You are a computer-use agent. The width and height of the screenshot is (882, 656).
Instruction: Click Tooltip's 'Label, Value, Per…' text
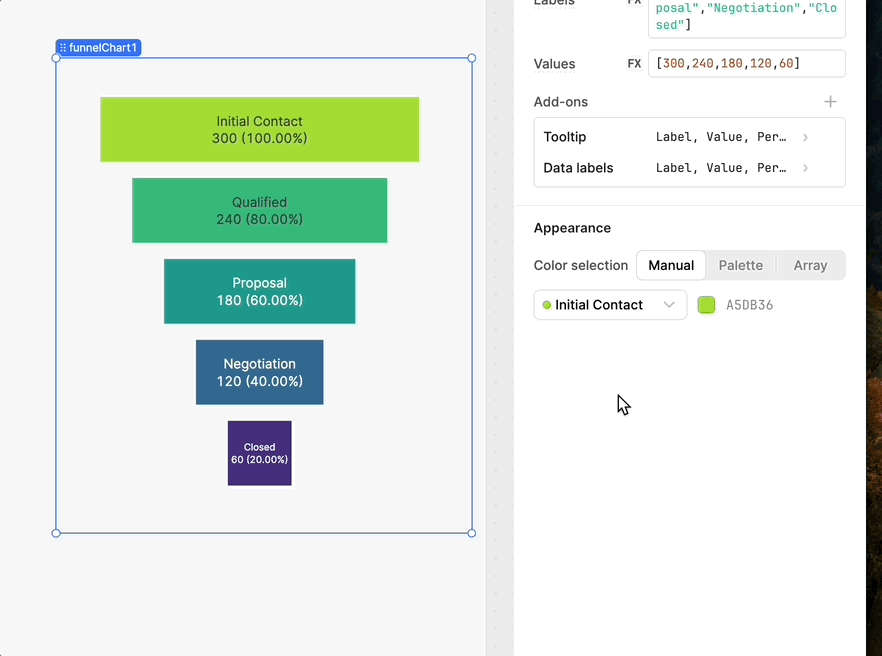coord(721,137)
